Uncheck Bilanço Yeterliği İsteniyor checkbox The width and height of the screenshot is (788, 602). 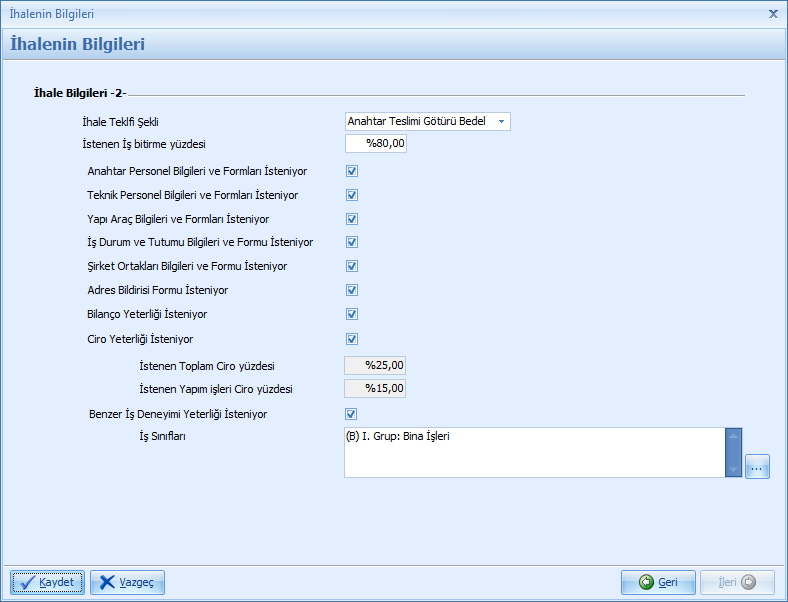pyautogui.click(x=352, y=314)
